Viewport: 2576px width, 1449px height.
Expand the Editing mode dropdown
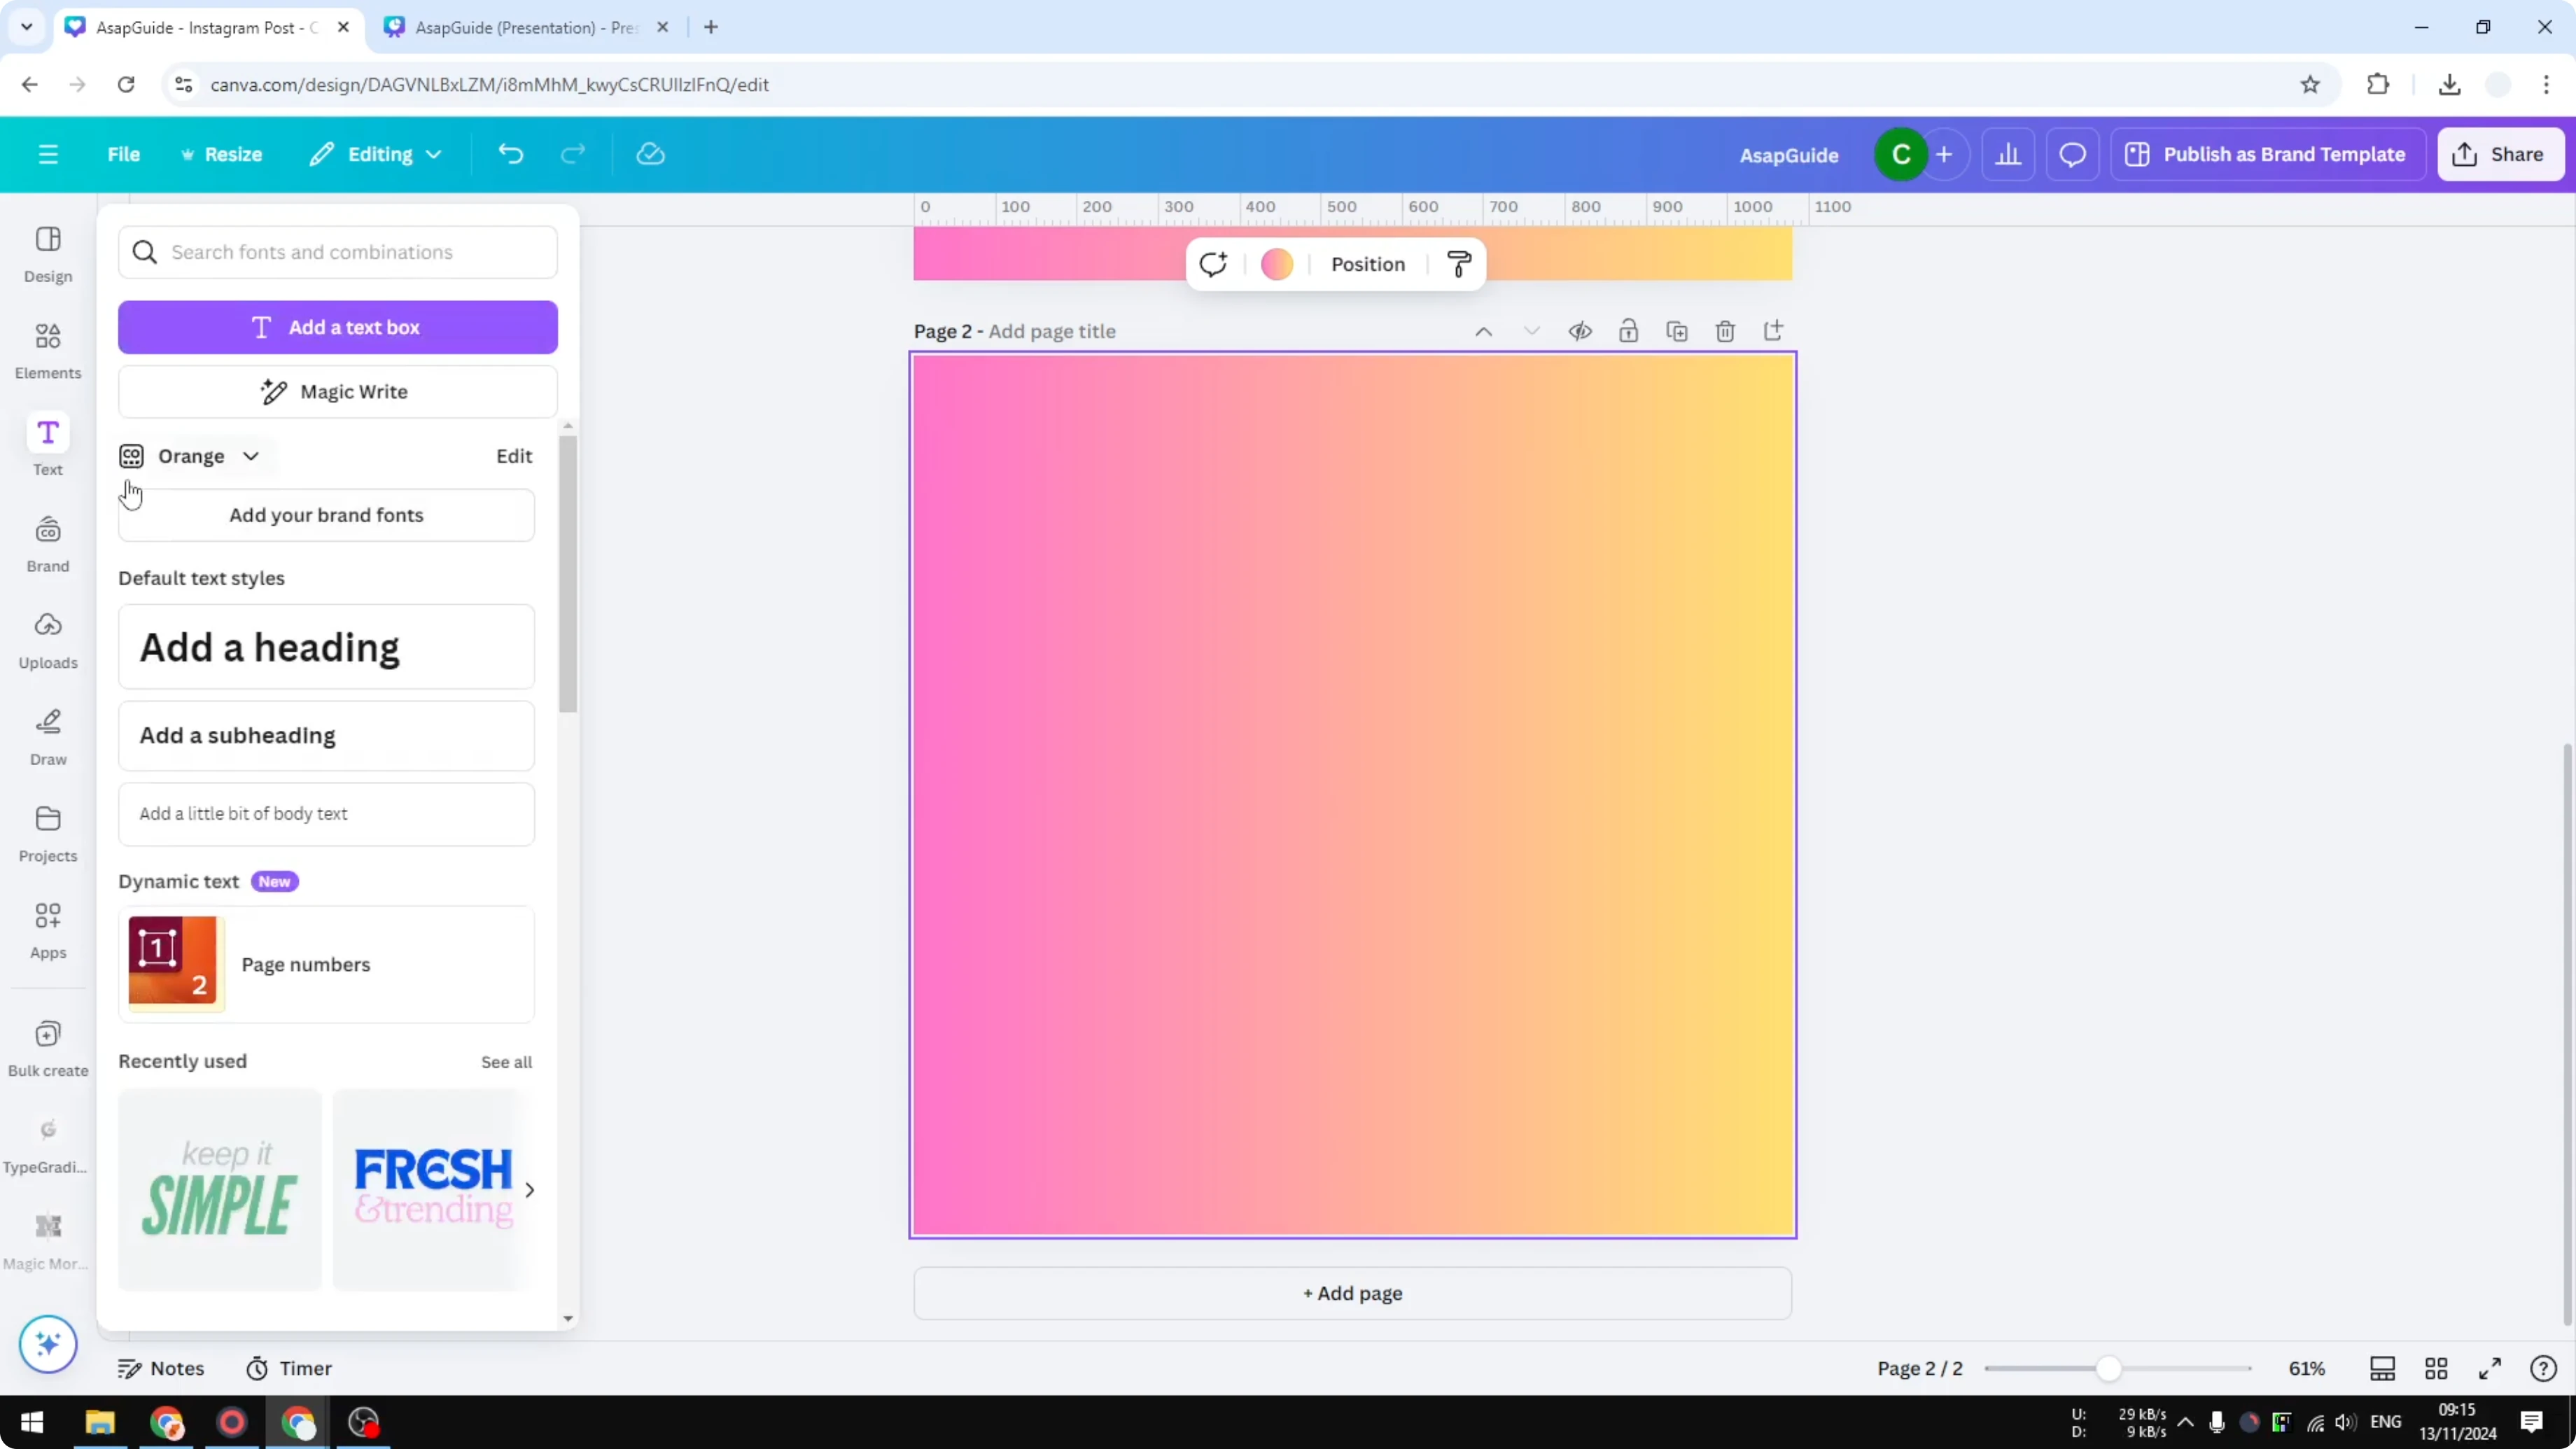click(376, 154)
